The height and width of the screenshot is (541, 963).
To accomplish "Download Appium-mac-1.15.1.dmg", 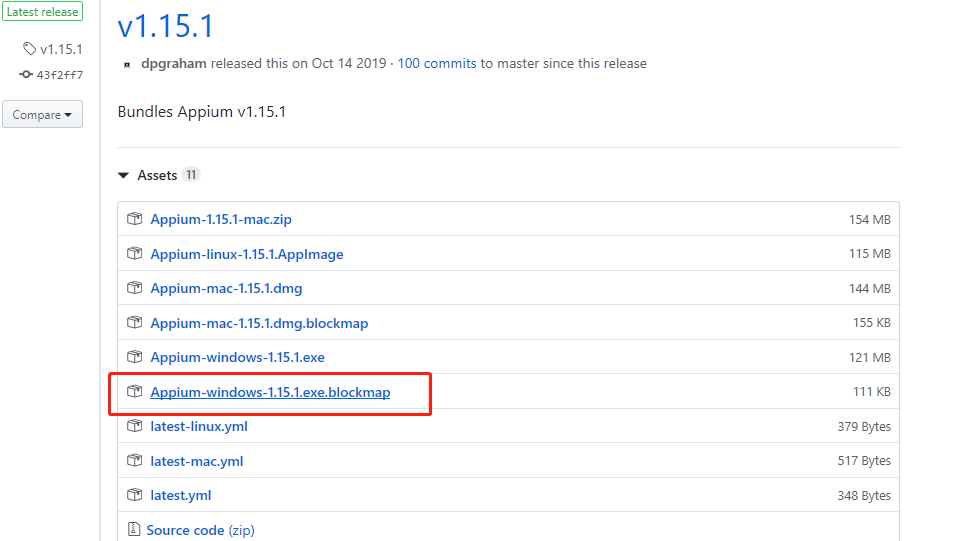I will [x=226, y=289].
